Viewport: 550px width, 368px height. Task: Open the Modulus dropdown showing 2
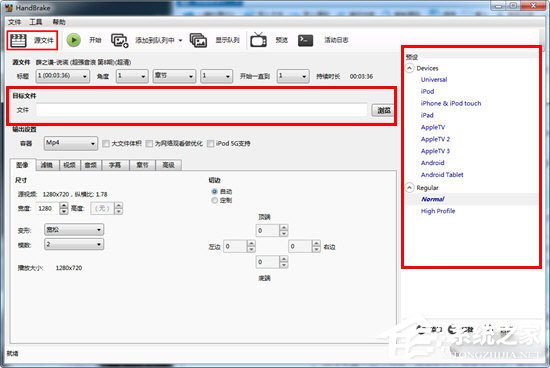74,244
